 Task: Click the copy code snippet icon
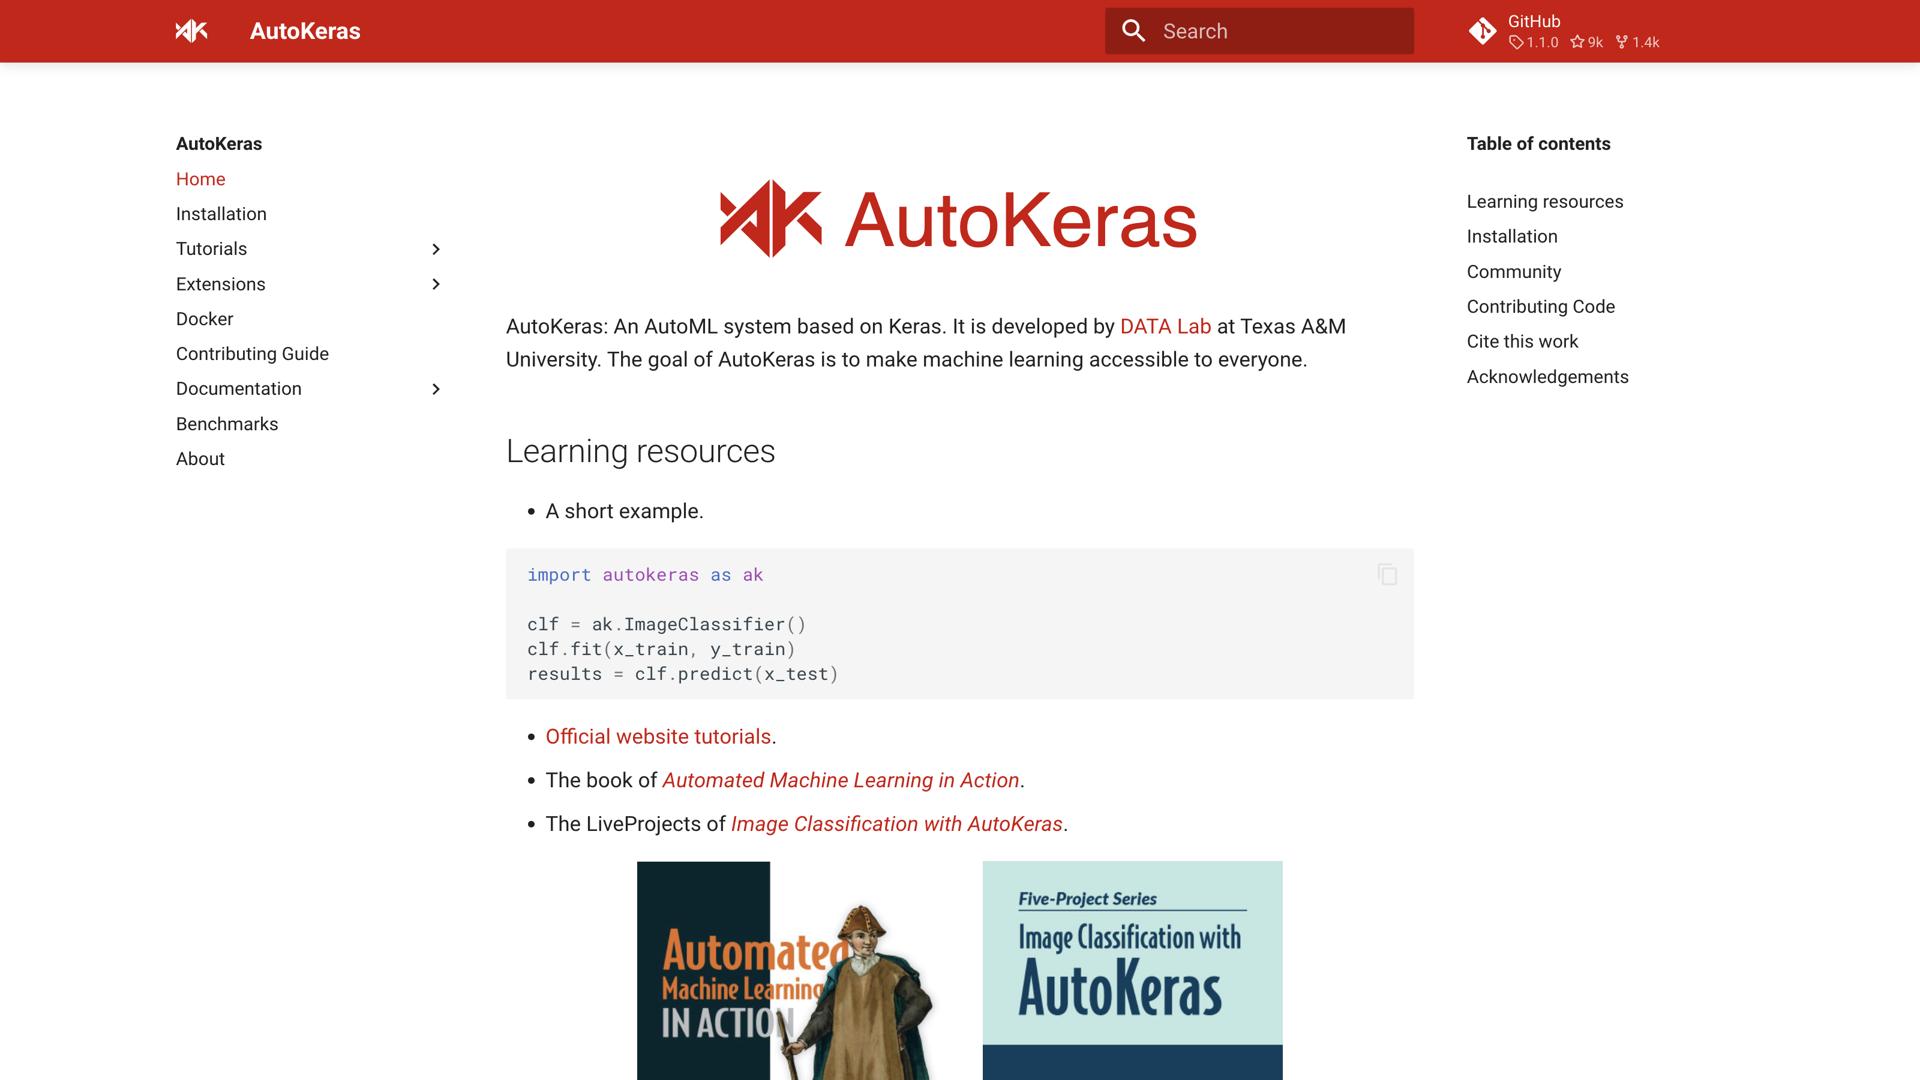coord(1387,574)
